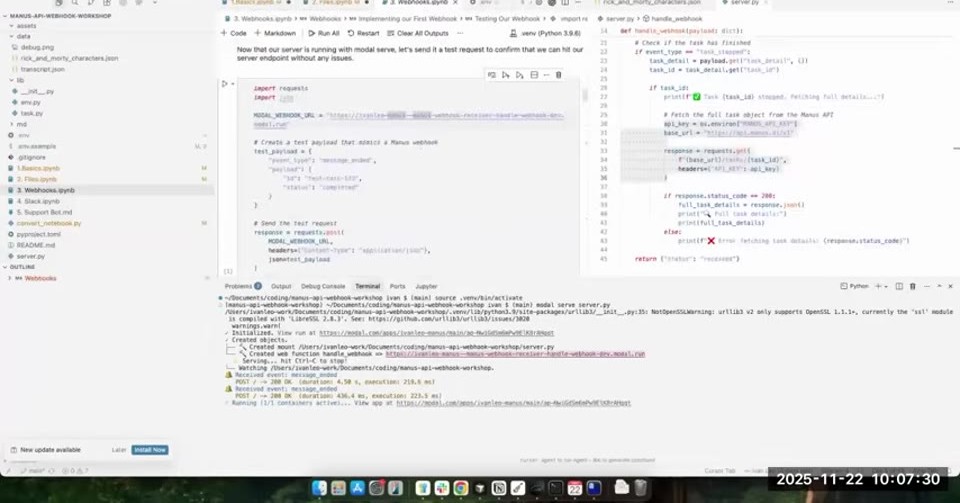Open 4. Slack.ipynb notebook
960x503 pixels.
pyautogui.click(x=39, y=201)
